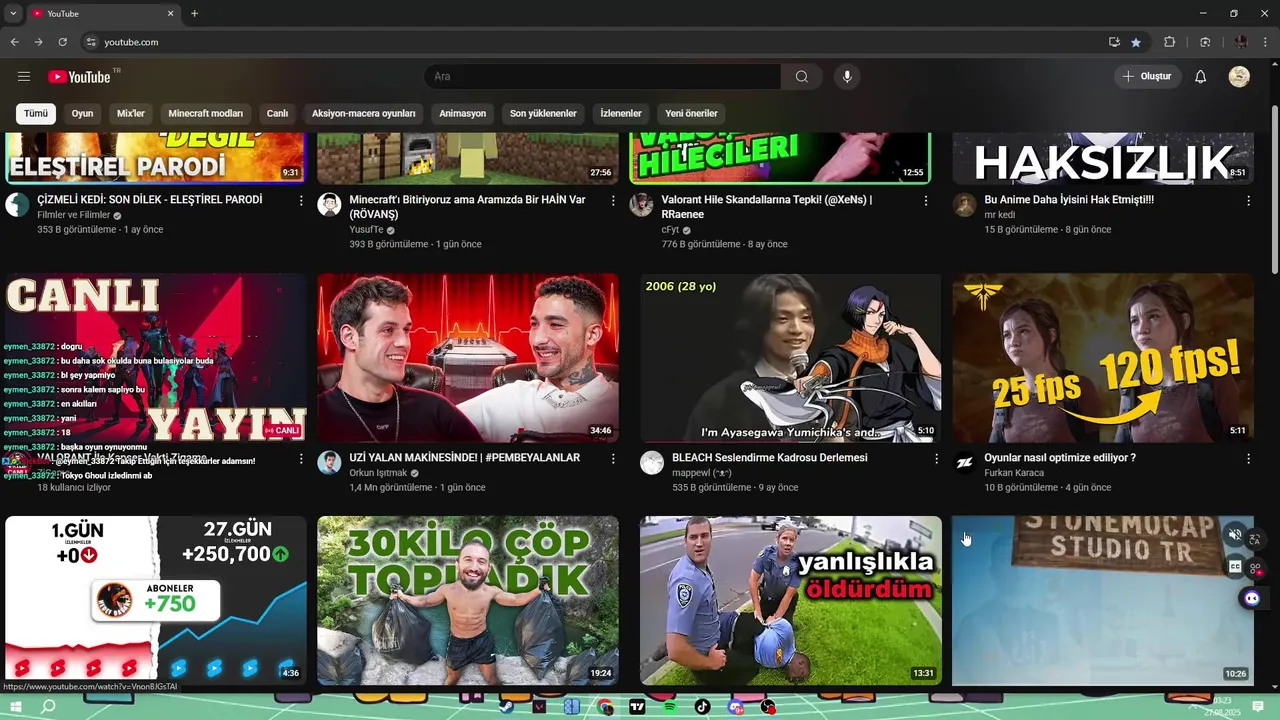Open Spotify from the taskbar

pos(670,707)
